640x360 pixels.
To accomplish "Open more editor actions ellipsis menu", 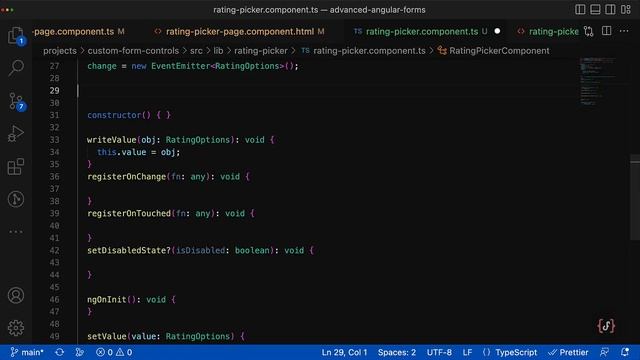I will click(x=624, y=31).
